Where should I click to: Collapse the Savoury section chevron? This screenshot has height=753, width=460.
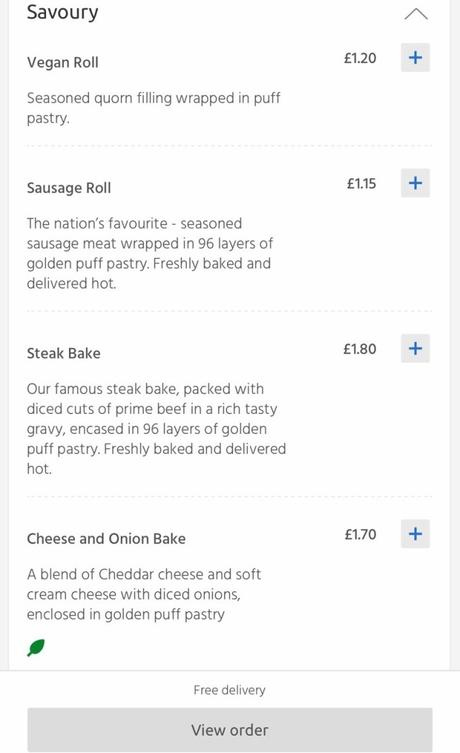(x=416, y=14)
